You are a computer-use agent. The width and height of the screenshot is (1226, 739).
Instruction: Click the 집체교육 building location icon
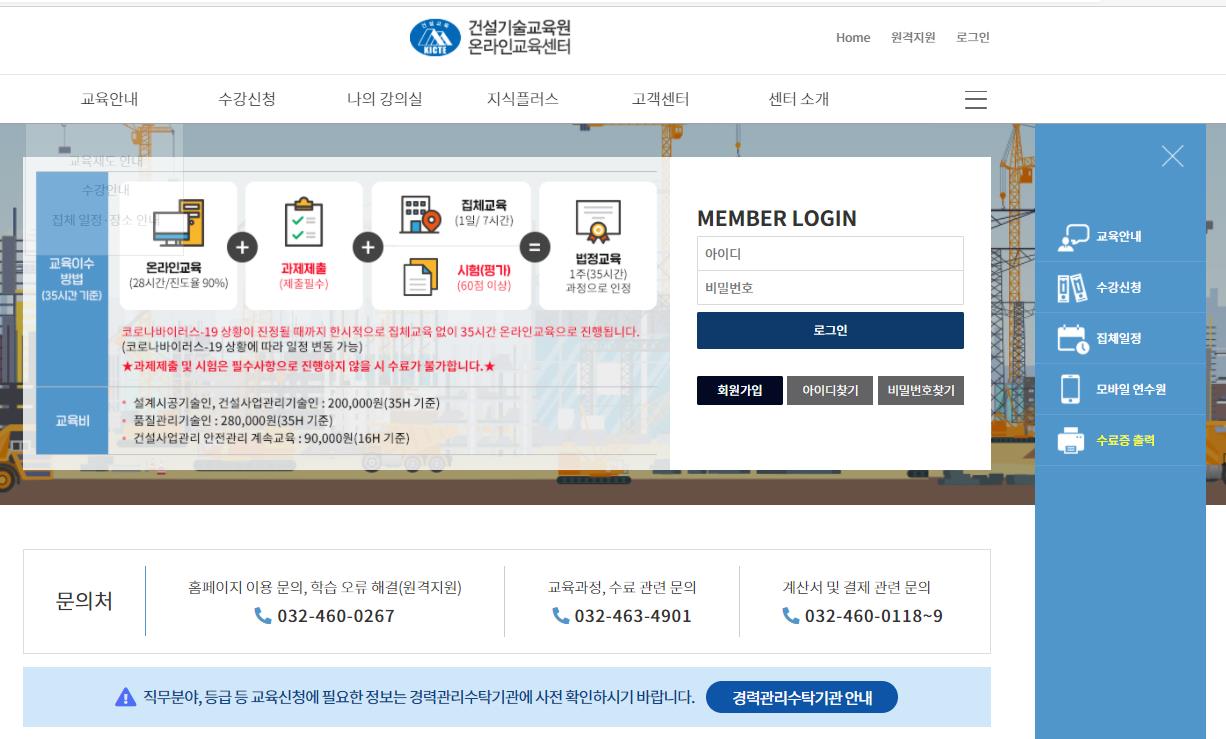420,214
